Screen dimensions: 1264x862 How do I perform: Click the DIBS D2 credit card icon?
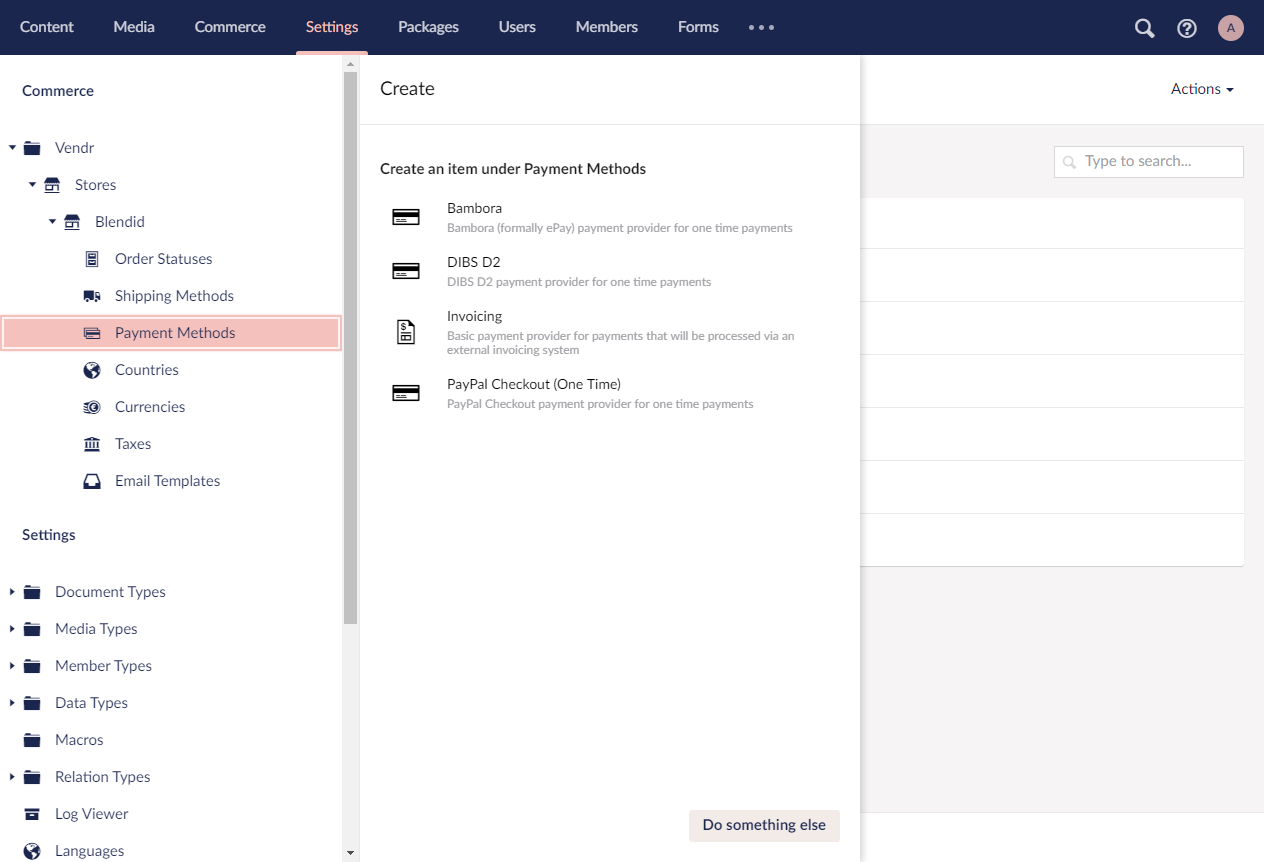[406, 271]
